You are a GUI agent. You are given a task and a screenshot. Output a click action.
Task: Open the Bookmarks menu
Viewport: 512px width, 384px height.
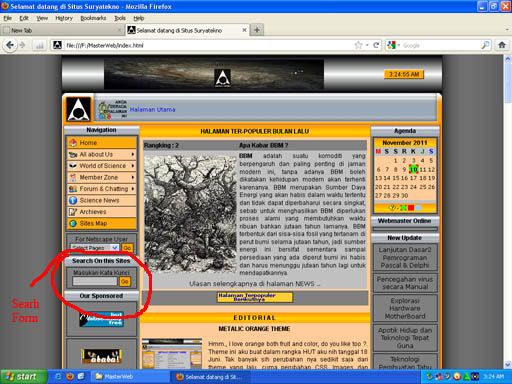(x=93, y=18)
